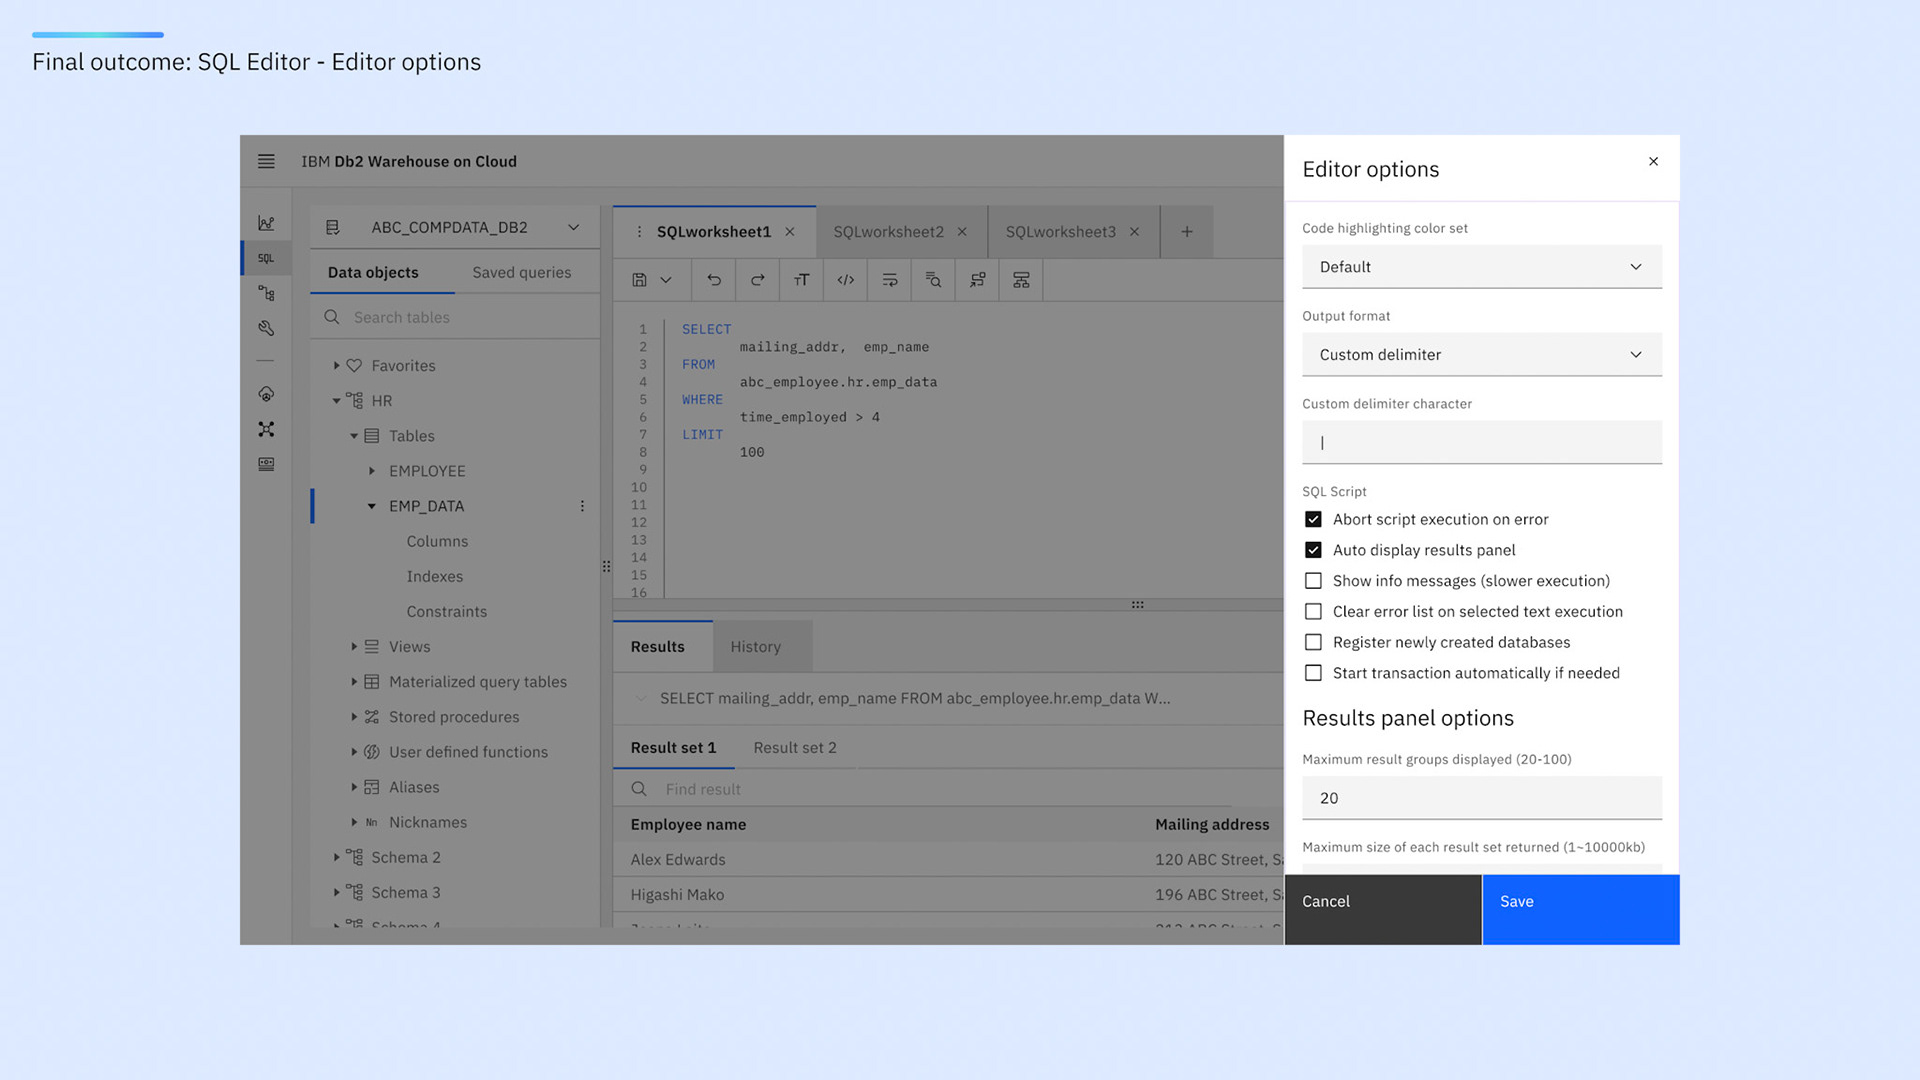Click the Redo icon in the SQL toolbar
The width and height of the screenshot is (1920, 1080).
pos(757,280)
